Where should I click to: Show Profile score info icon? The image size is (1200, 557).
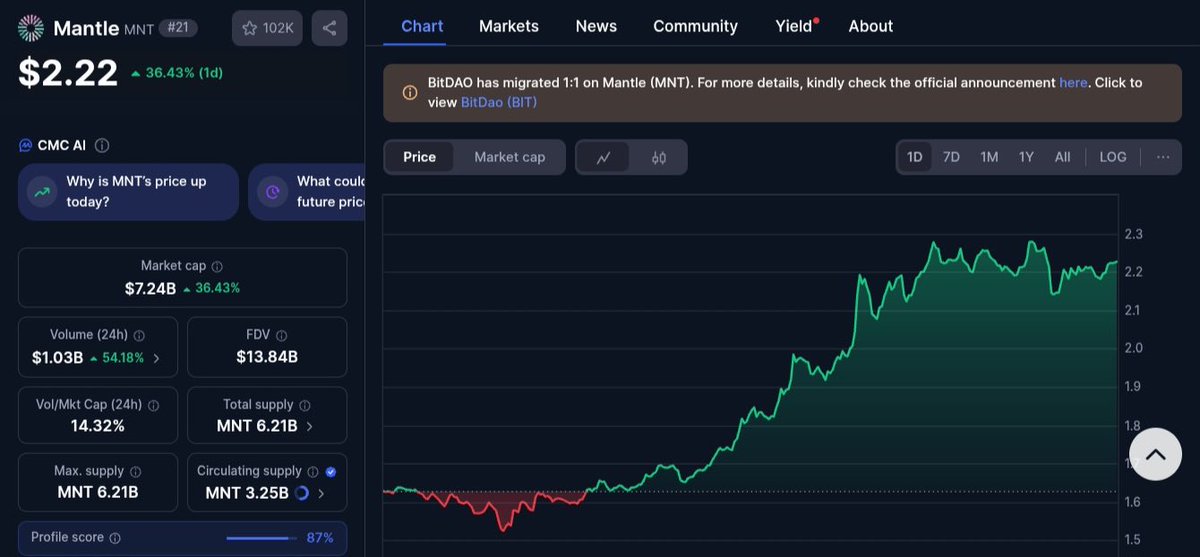point(115,538)
